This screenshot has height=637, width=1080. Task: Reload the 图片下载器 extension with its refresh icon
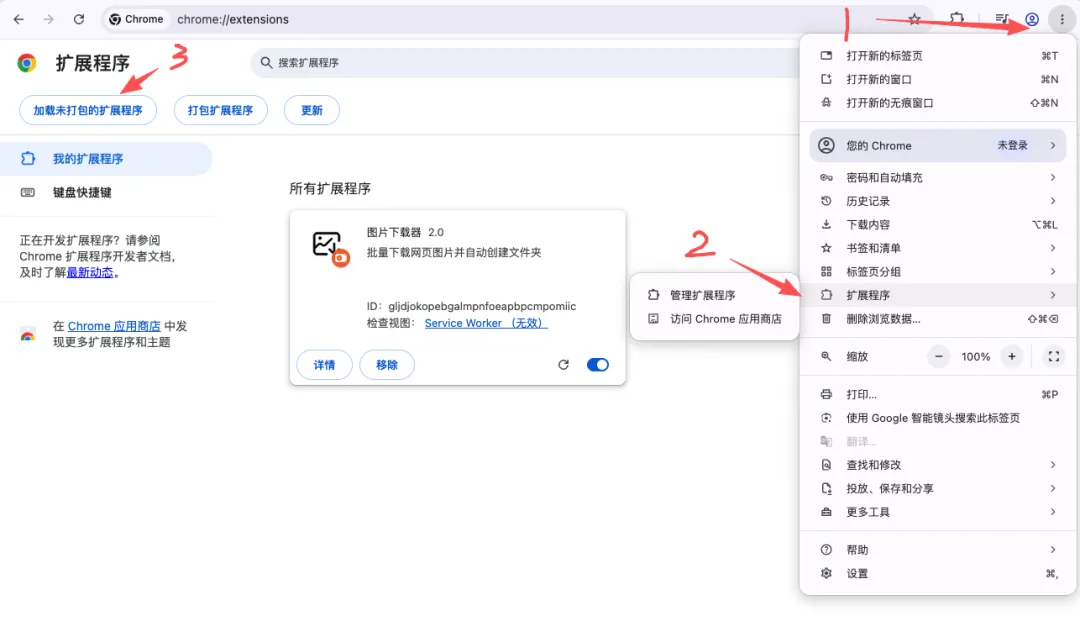(563, 365)
